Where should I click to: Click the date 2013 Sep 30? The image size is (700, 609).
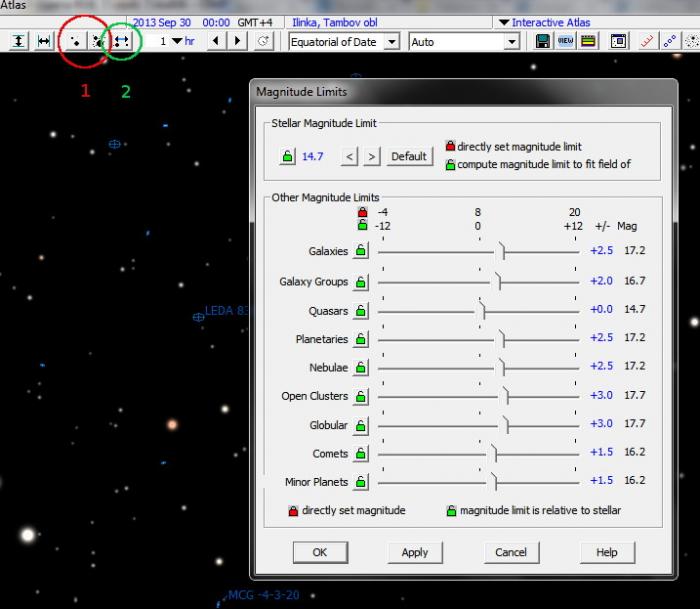pyautogui.click(x=162, y=22)
